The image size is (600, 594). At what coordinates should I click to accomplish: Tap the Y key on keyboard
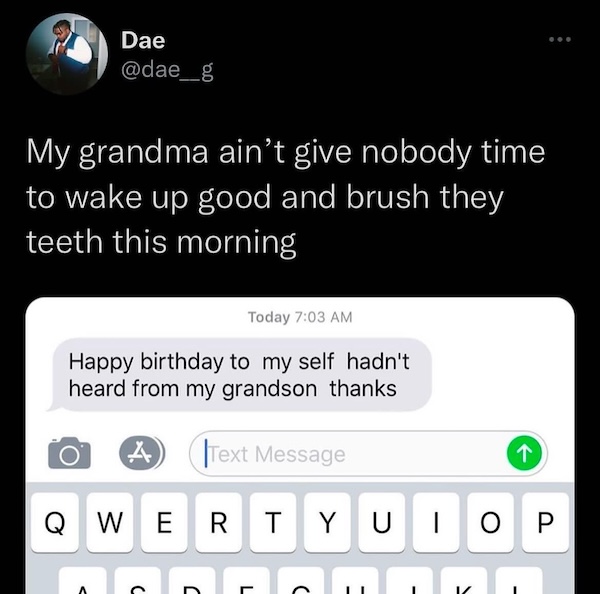click(327, 522)
